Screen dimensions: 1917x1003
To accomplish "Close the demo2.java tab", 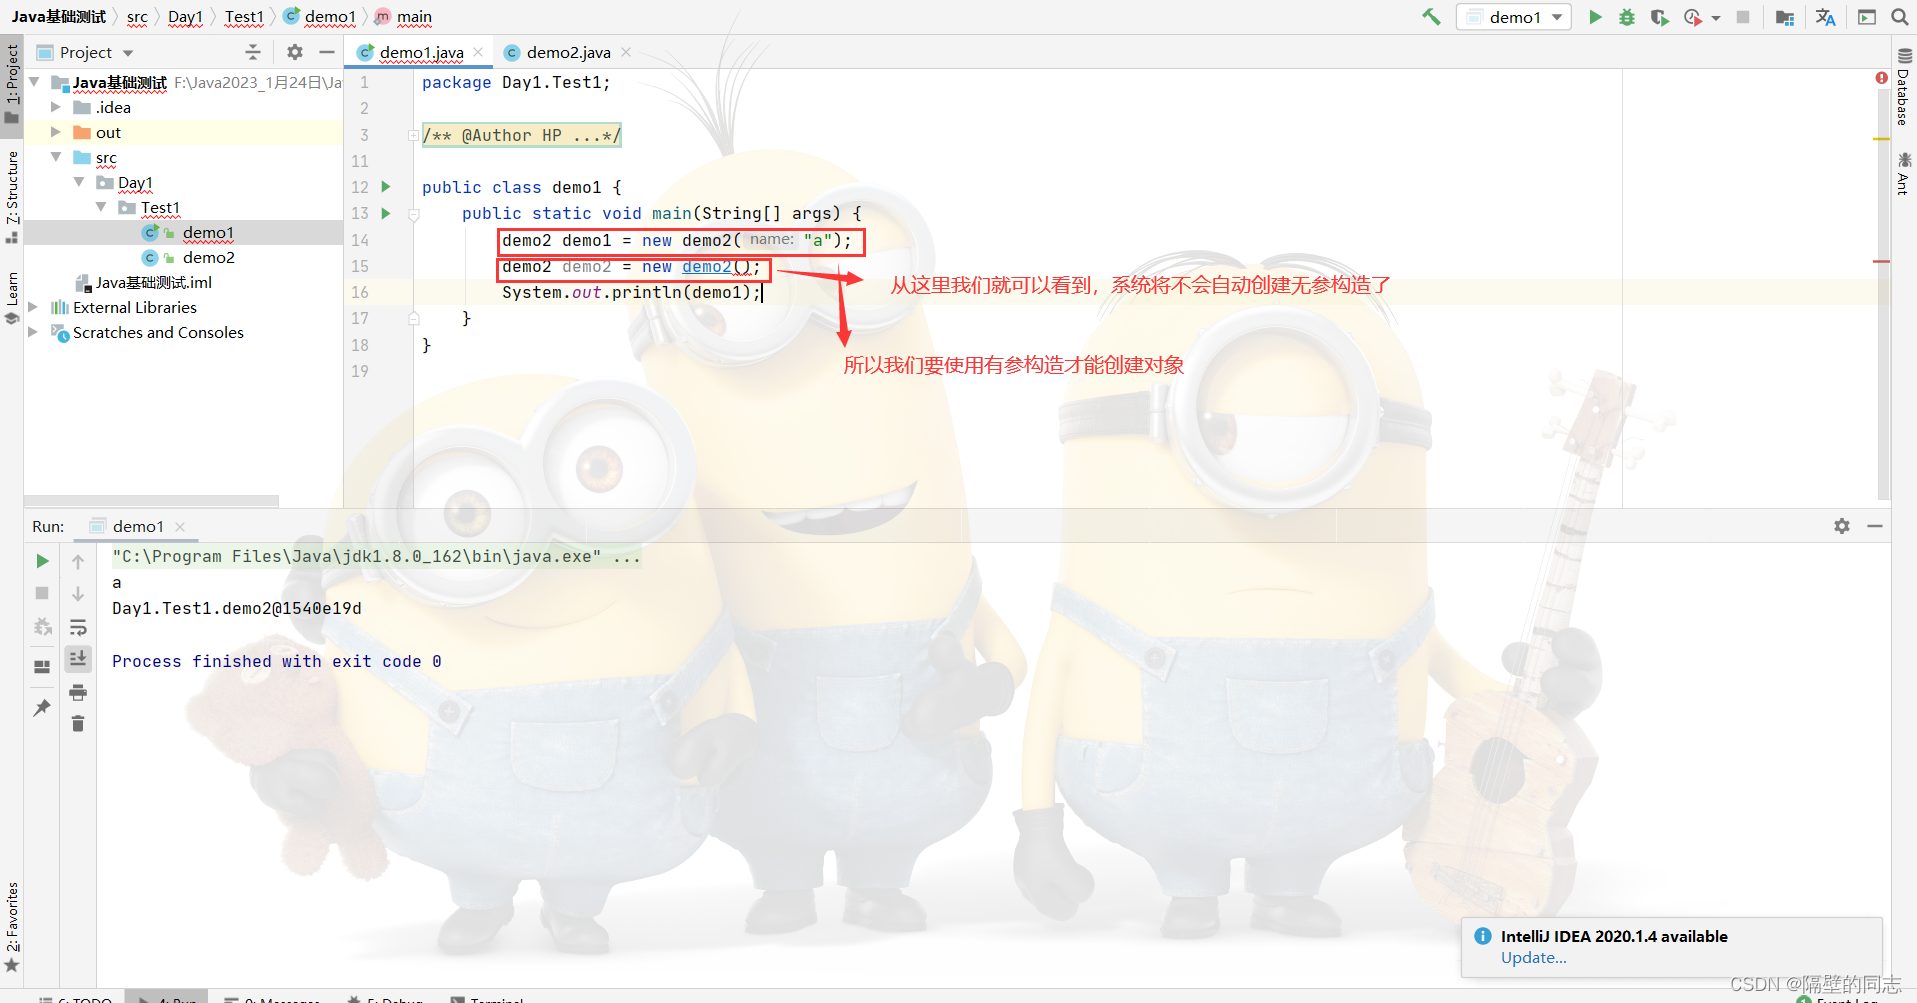I will [626, 52].
